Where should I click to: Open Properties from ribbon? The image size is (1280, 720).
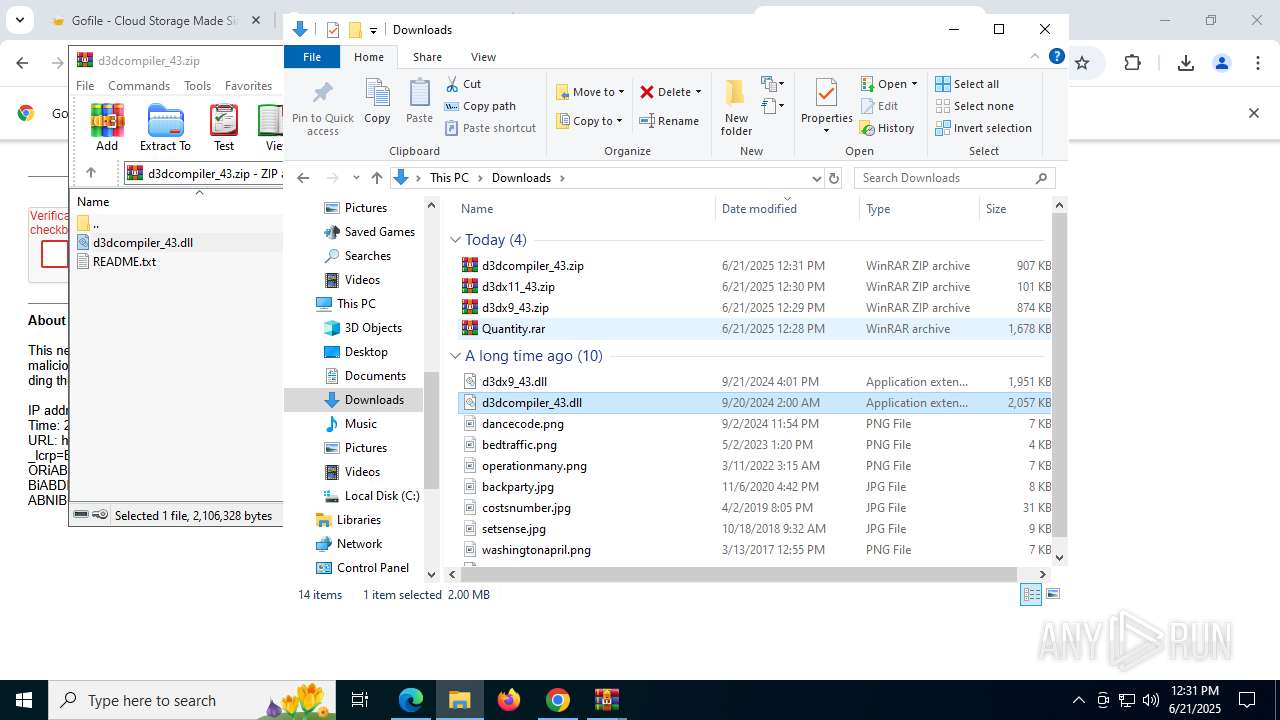(826, 106)
